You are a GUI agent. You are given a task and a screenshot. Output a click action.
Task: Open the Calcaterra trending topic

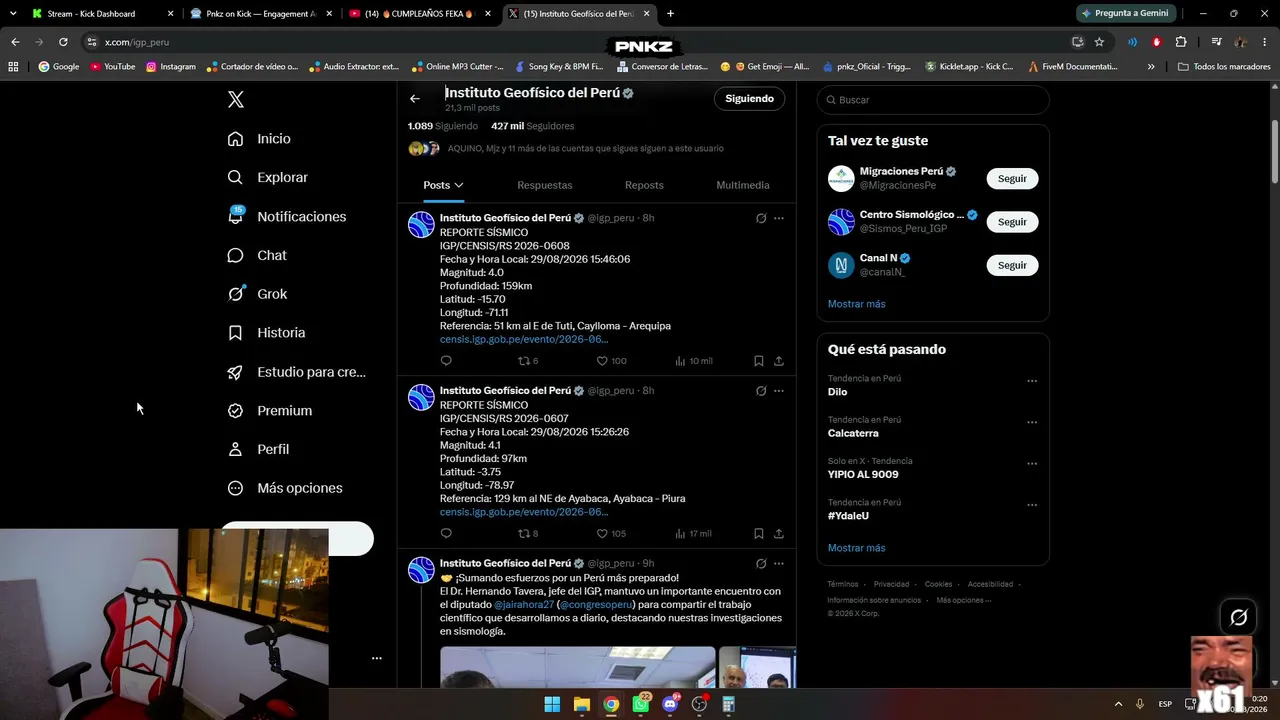tap(853, 433)
